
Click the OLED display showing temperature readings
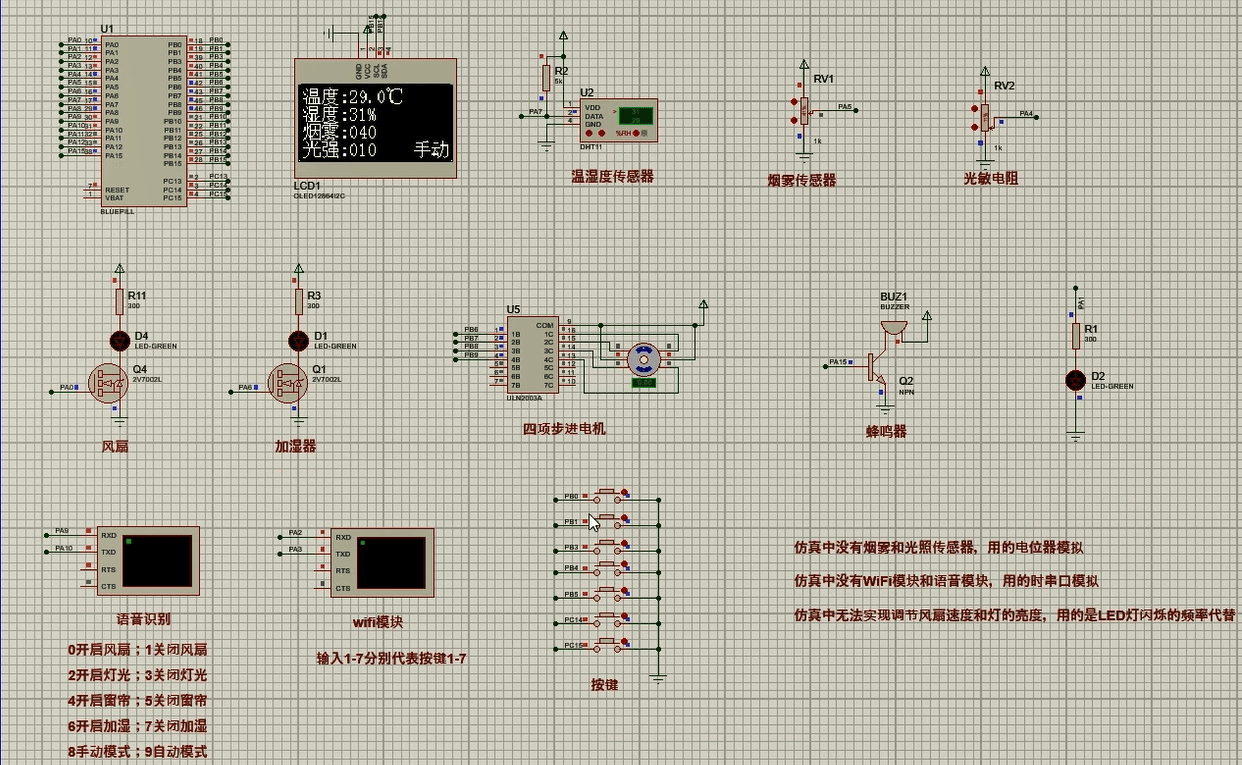pyautogui.click(x=375, y=122)
